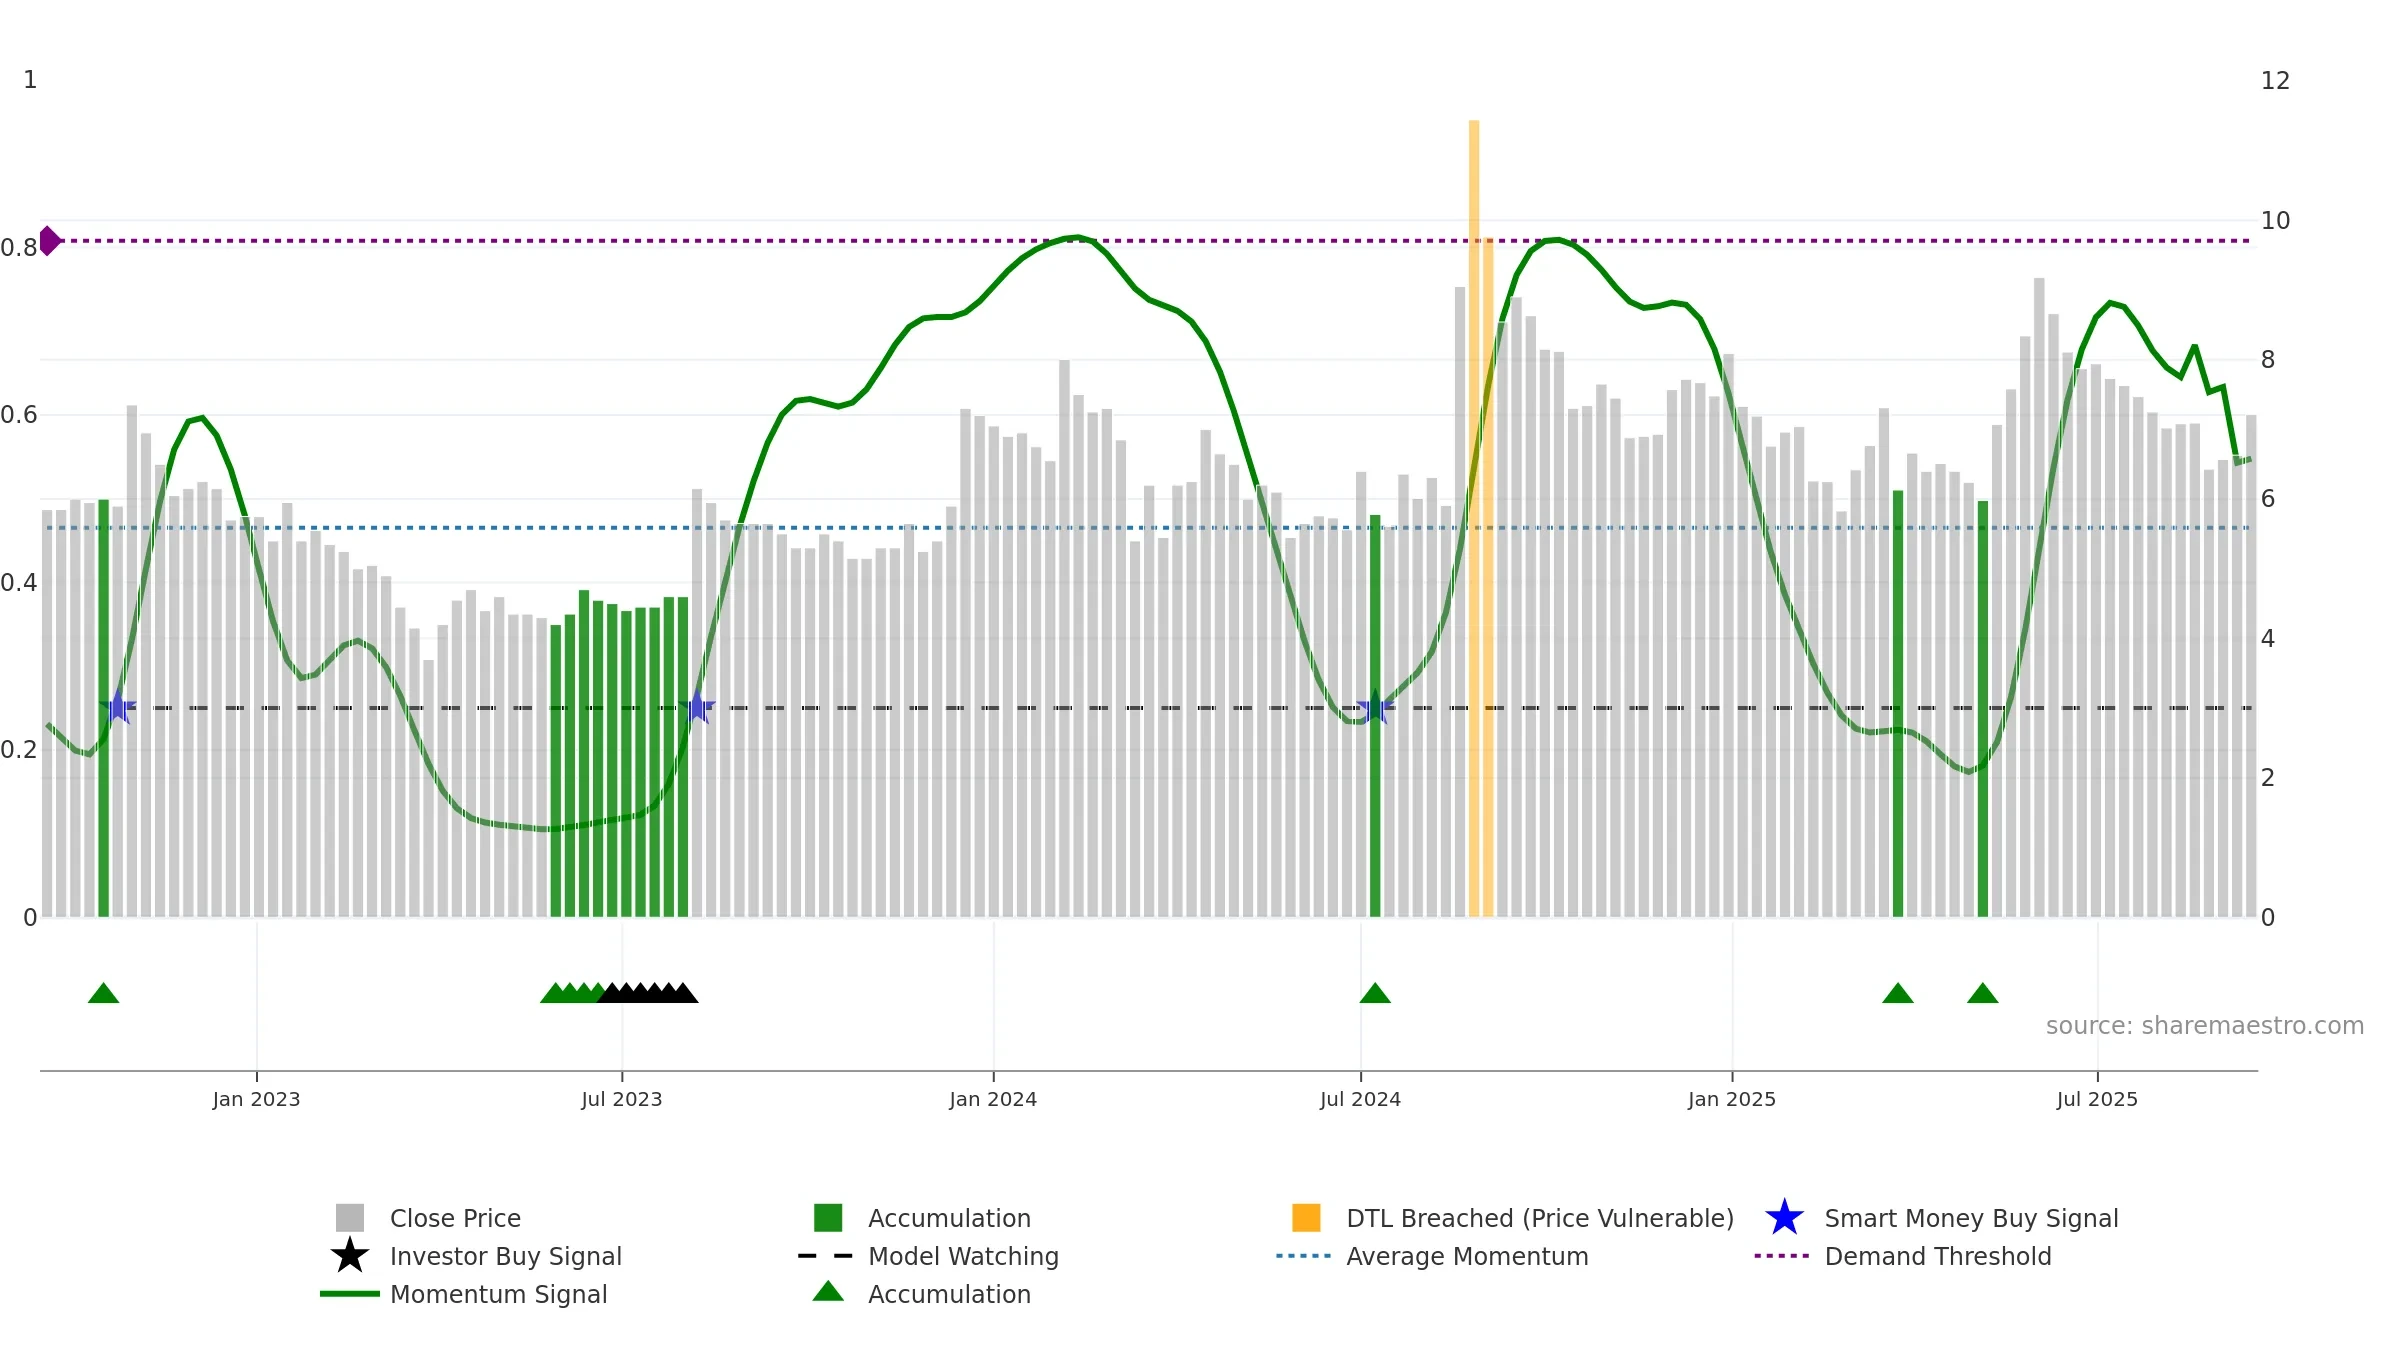Click the Investor Buy Signal black star in legend
Screen dimensions: 2400x1350
pyautogui.click(x=350, y=1256)
